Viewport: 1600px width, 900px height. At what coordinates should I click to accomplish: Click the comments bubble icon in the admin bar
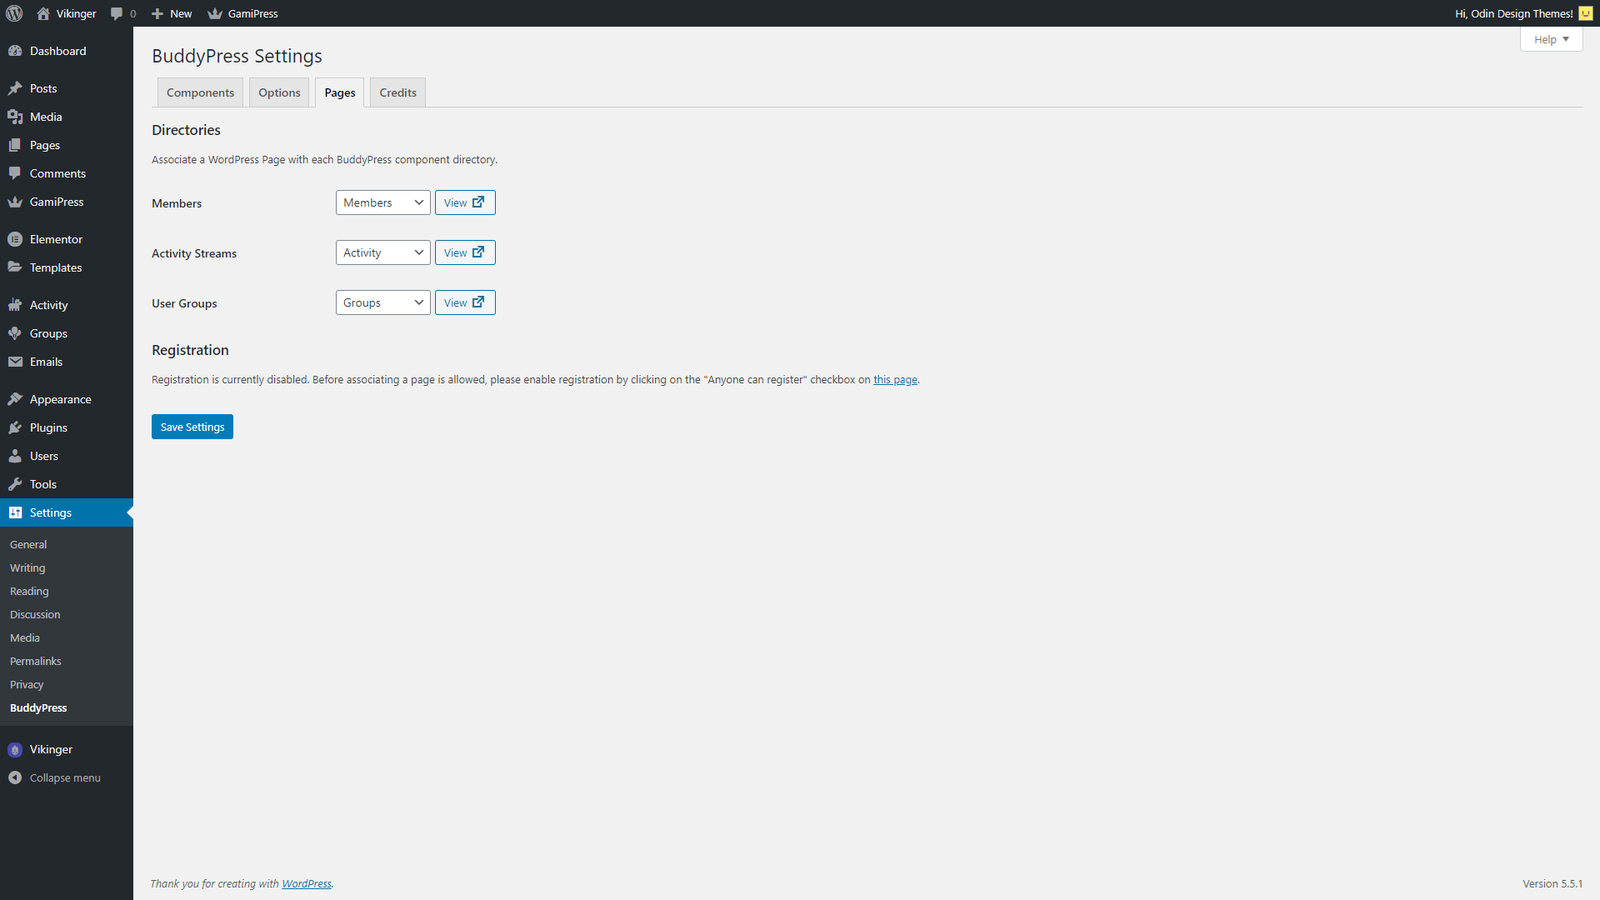tap(117, 13)
